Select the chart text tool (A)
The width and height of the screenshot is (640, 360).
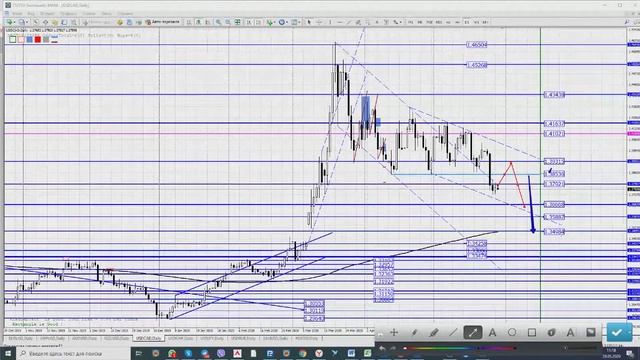(377, 22)
